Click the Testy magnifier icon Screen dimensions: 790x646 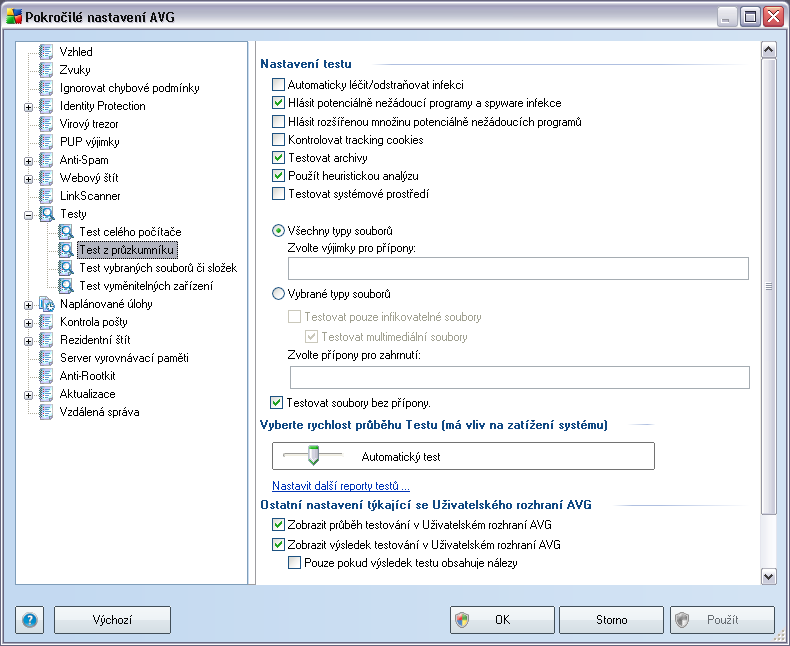46,214
